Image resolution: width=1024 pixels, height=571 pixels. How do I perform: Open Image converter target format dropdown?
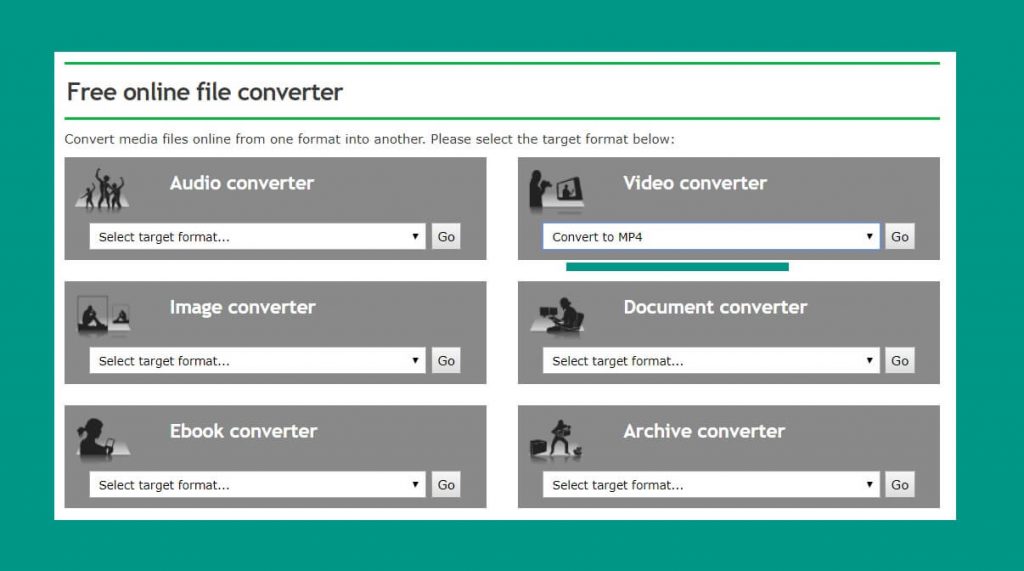click(x=257, y=361)
